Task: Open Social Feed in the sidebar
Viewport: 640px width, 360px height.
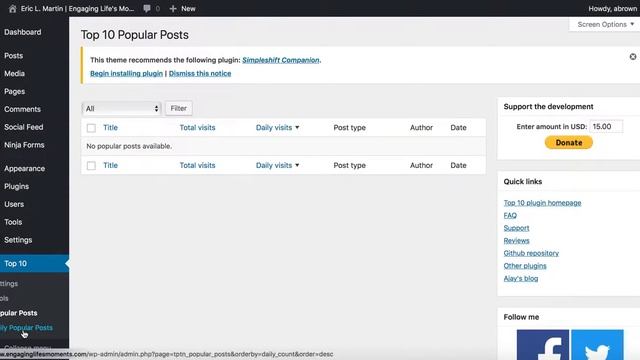Action: [x=23, y=127]
